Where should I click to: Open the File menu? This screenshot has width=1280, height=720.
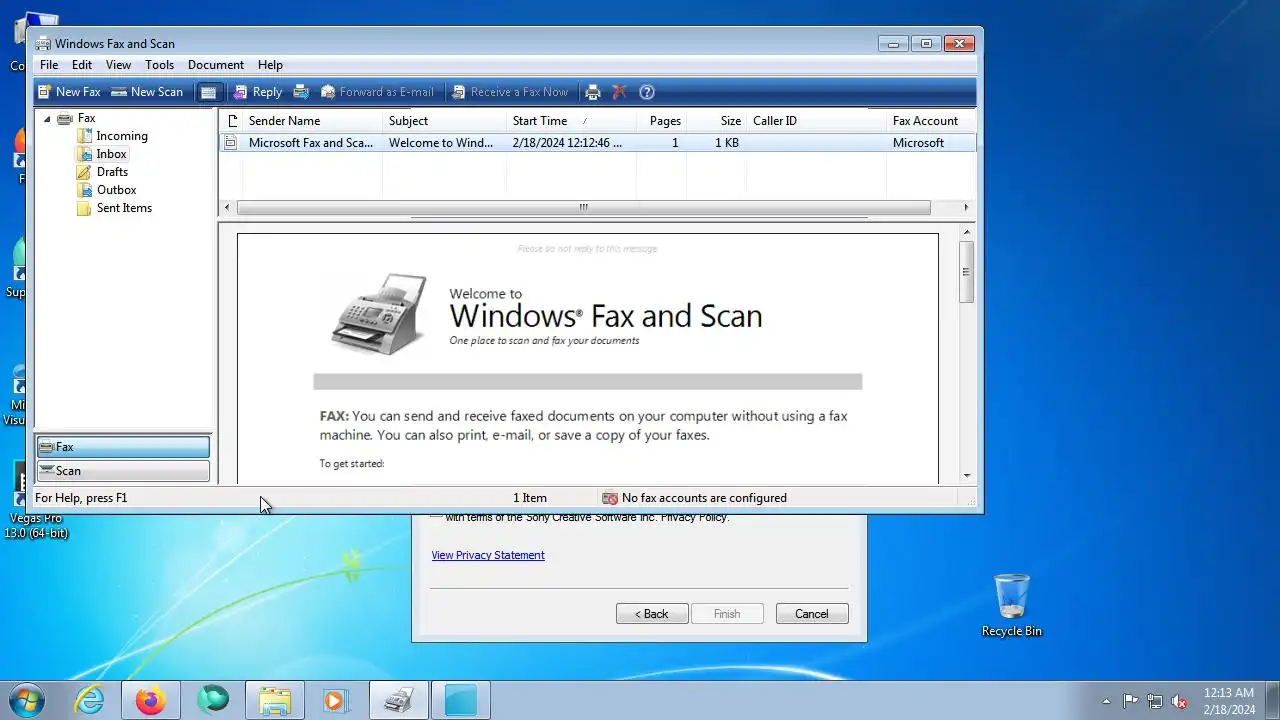coord(49,65)
